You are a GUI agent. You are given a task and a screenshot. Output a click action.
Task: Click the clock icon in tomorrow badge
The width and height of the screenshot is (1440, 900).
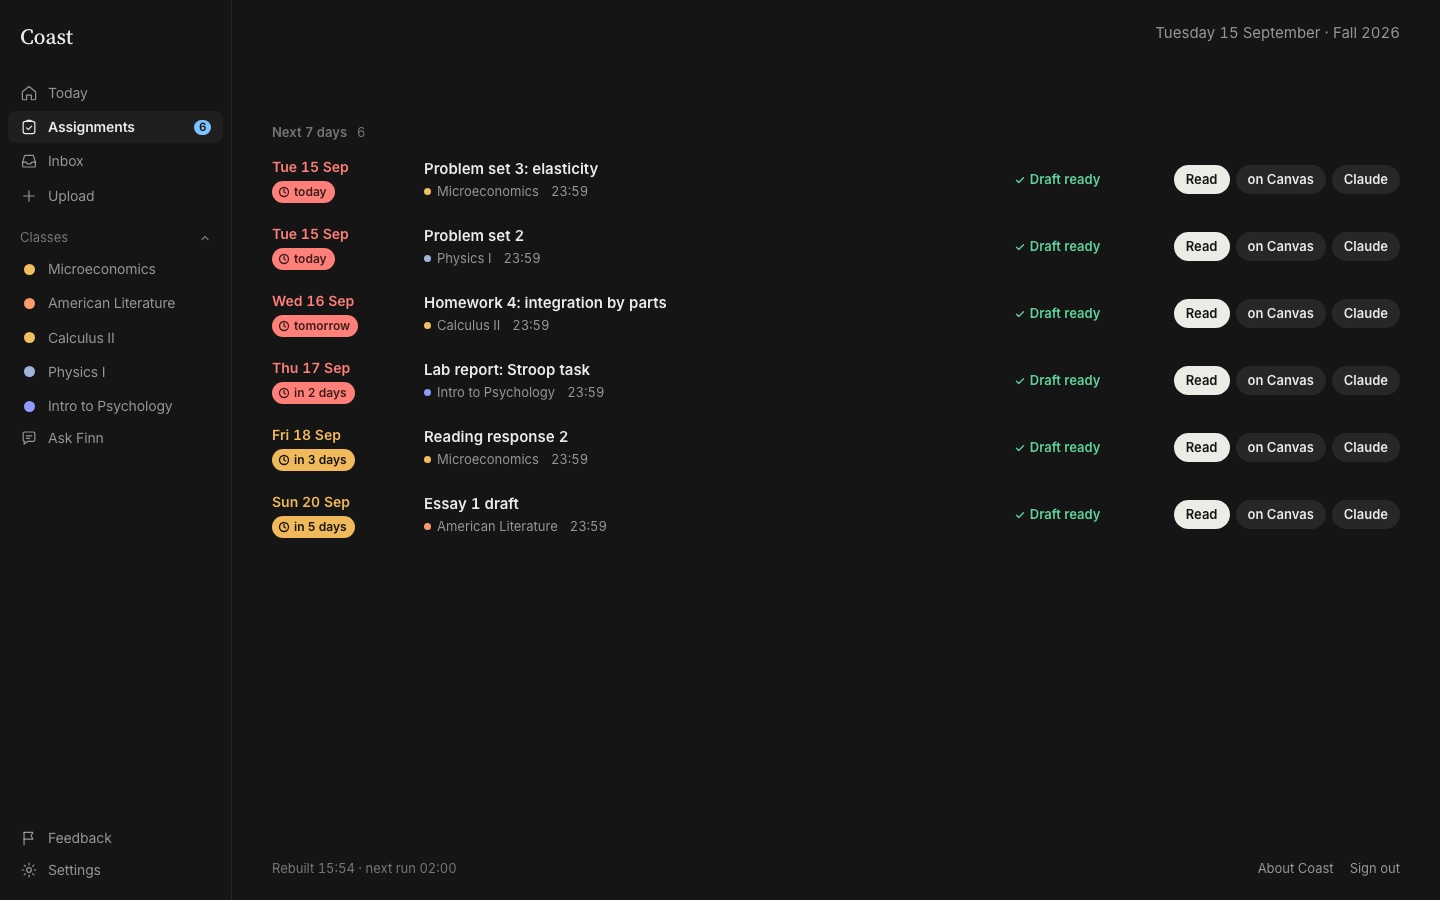[x=284, y=326]
